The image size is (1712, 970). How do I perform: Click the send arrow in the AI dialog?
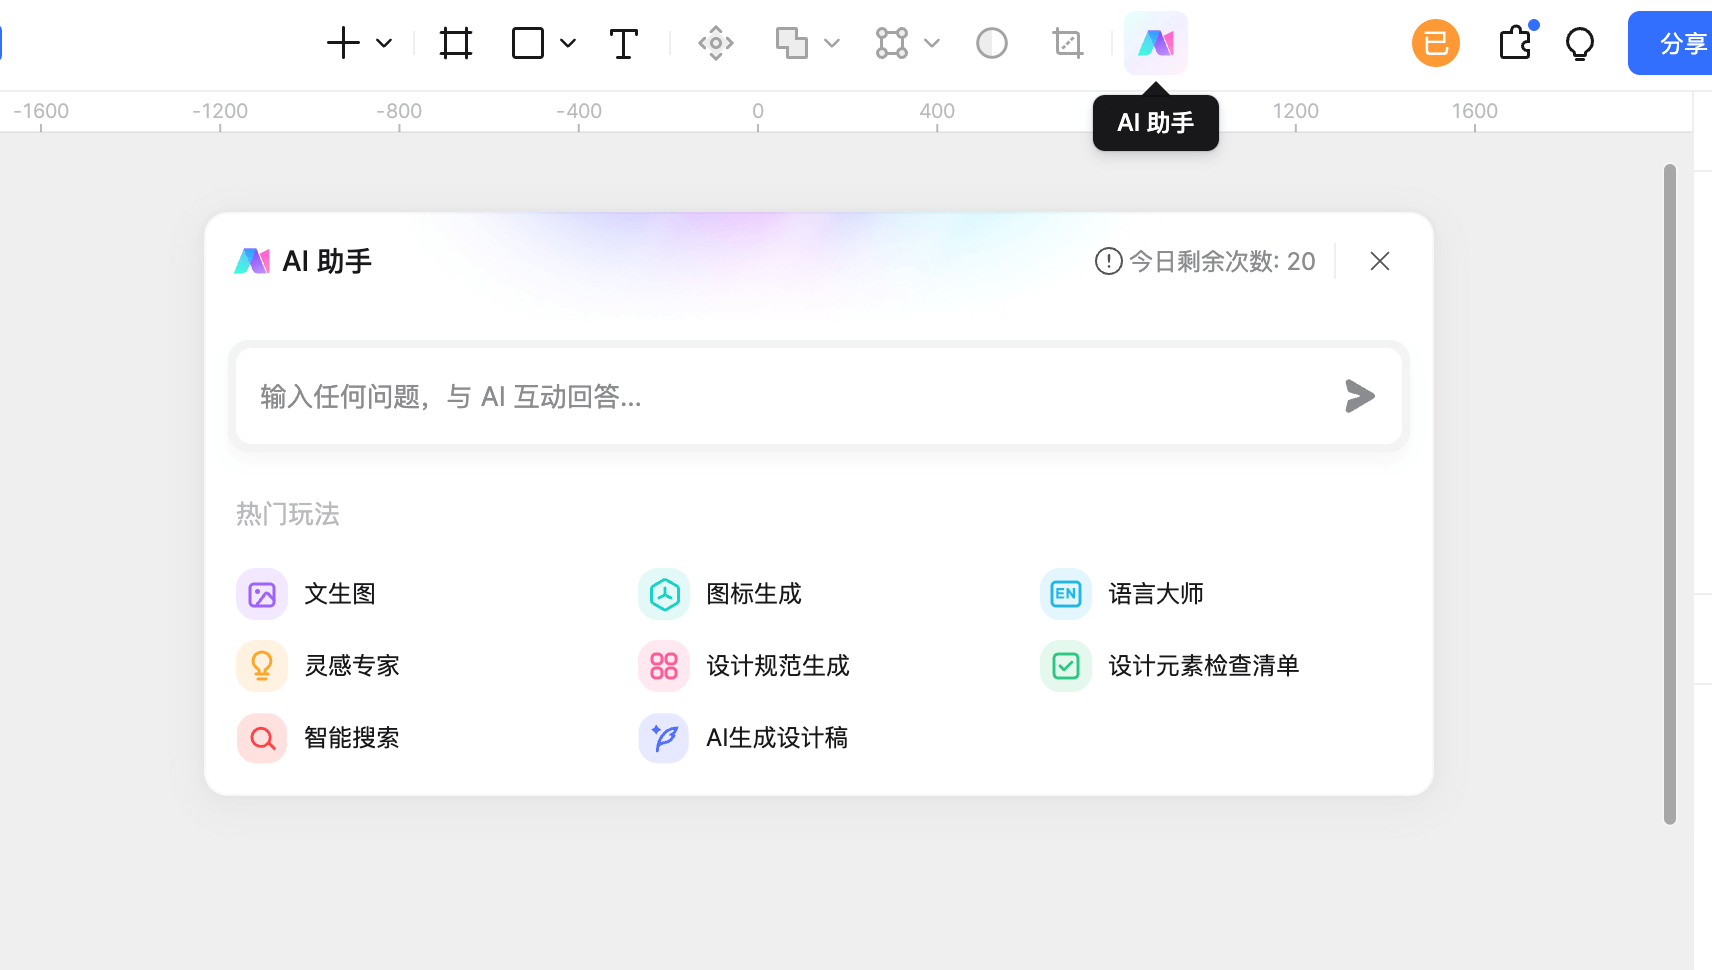(1360, 396)
